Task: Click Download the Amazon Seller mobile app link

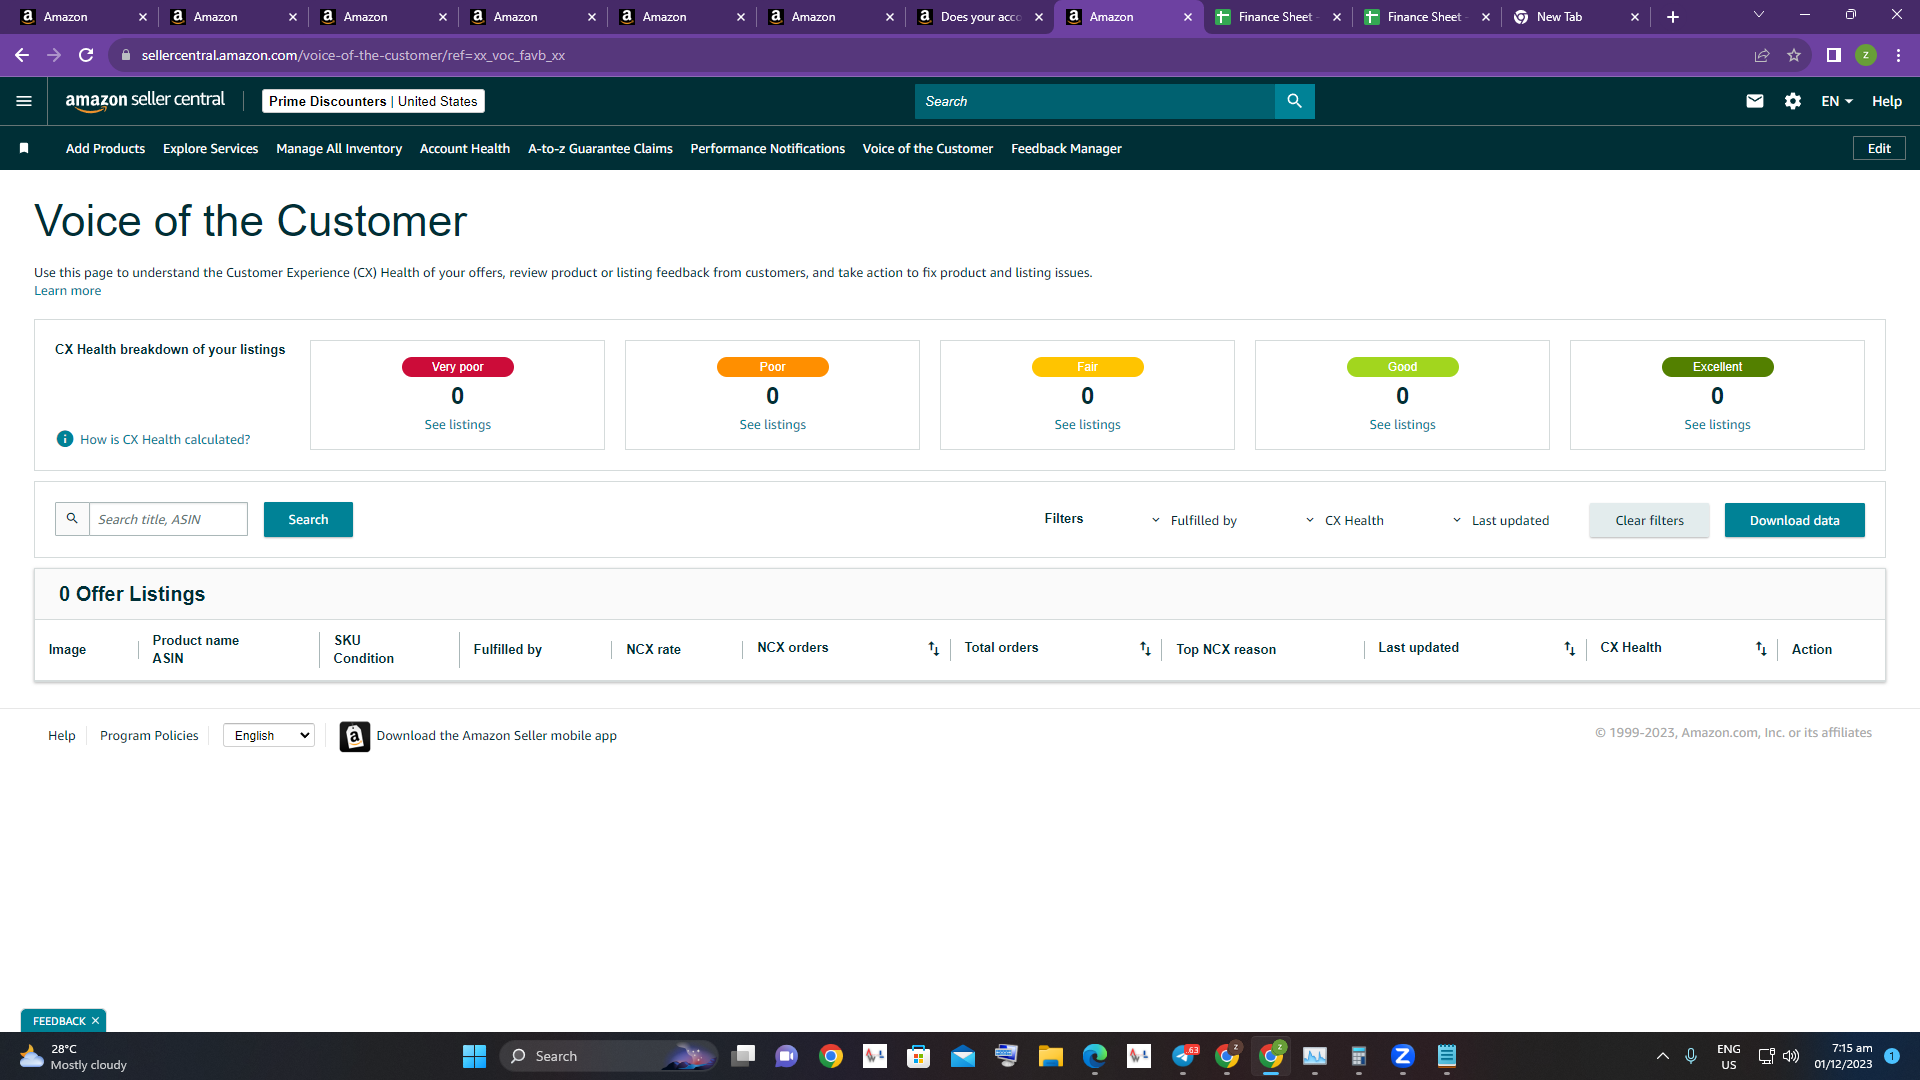Action: click(x=496, y=735)
